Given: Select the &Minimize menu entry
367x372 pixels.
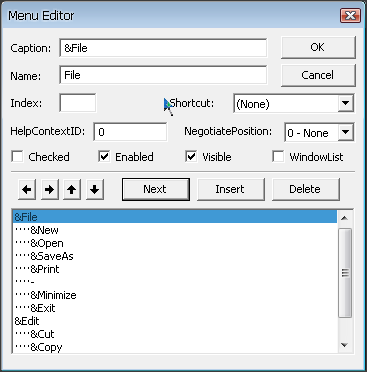Looking at the screenshot, I should coord(175,295).
